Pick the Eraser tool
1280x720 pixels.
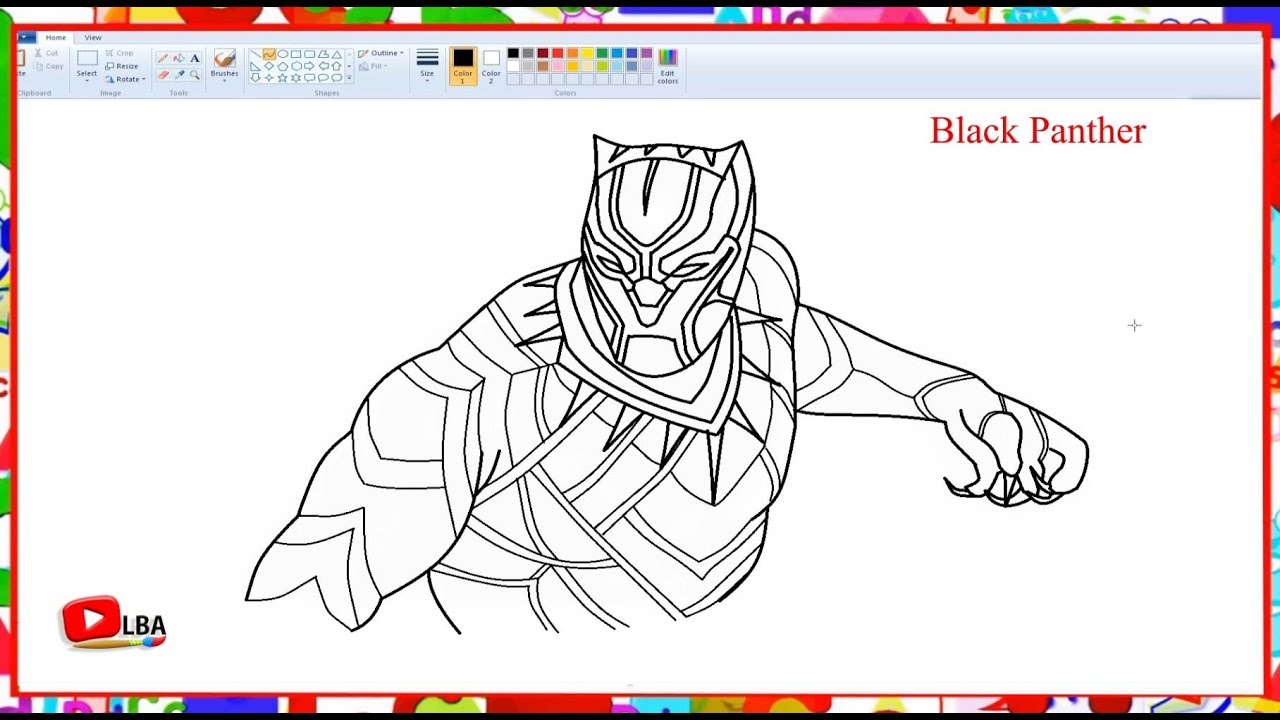(x=163, y=75)
